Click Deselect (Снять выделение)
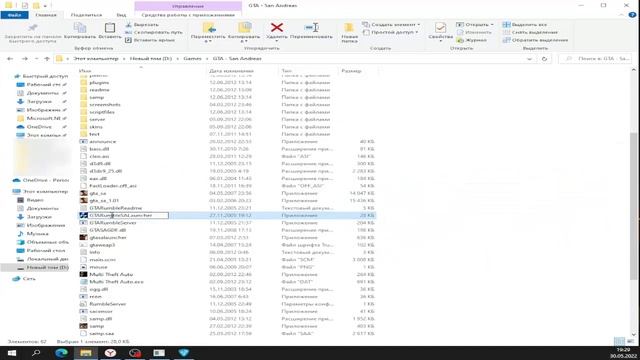This screenshot has height=360, width=640. (x=530, y=32)
